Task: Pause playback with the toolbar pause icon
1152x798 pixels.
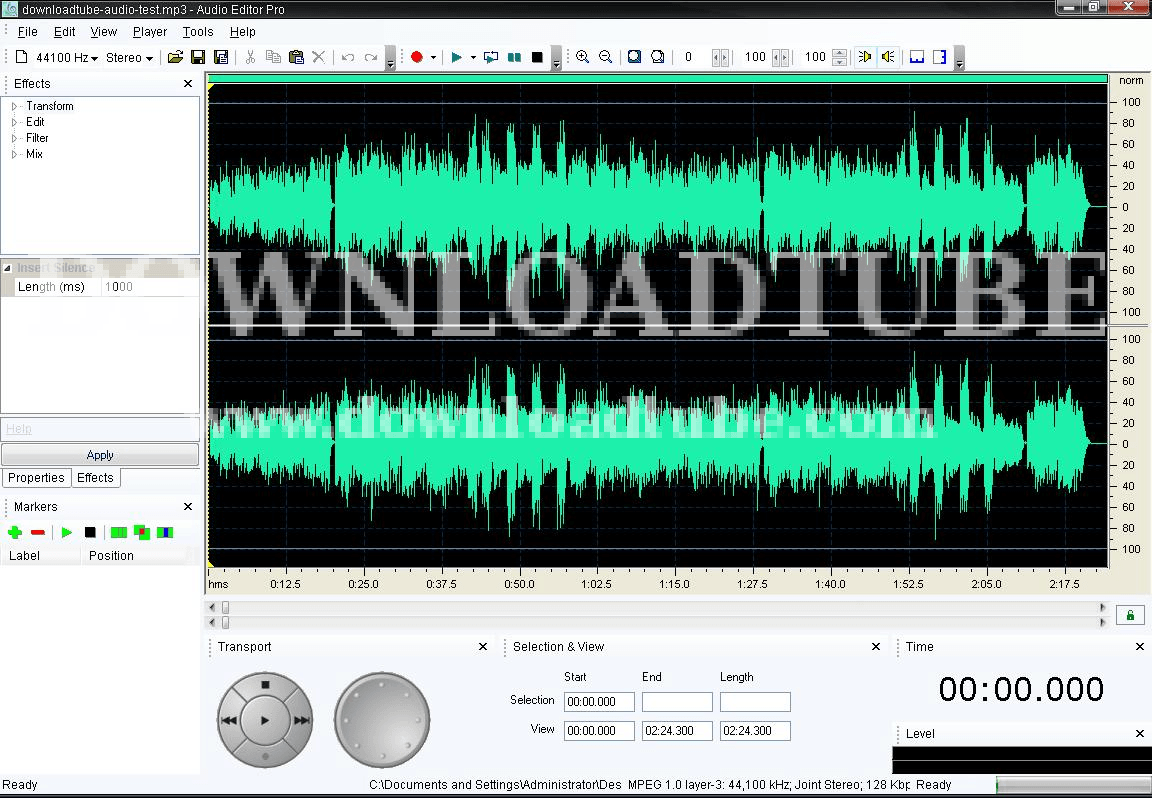Action: [514, 57]
